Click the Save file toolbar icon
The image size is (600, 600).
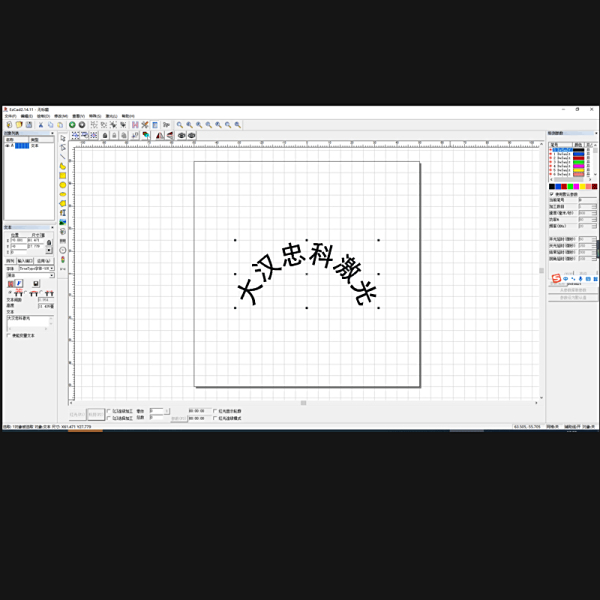[28, 125]
